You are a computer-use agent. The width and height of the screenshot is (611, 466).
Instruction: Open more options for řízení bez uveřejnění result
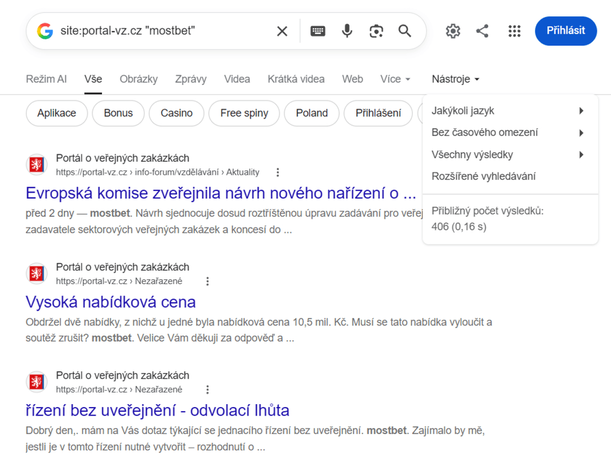(208, 390)
